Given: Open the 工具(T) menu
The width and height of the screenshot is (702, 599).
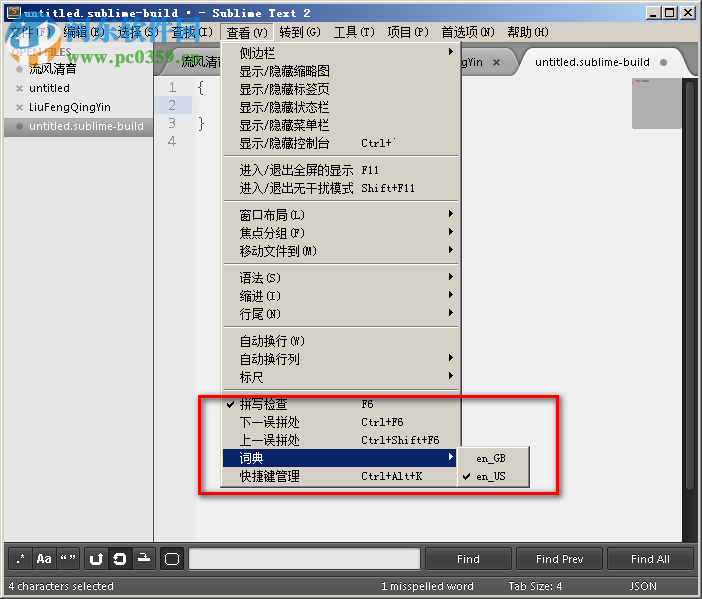Looking at the screenshot, I should coord(354,32).
